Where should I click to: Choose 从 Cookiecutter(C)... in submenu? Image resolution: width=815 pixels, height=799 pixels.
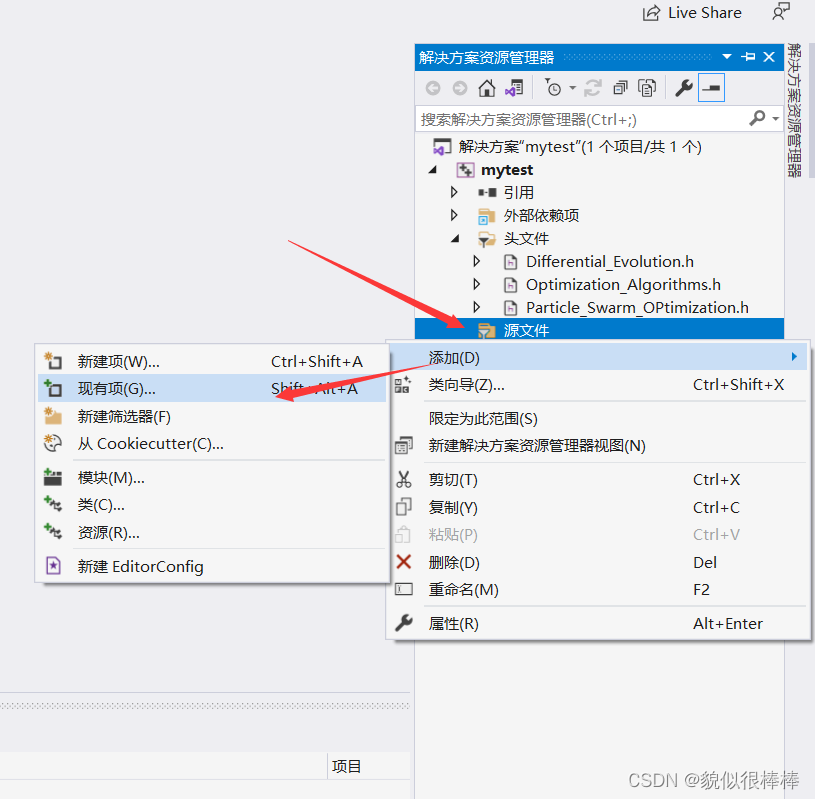[212, 444]
